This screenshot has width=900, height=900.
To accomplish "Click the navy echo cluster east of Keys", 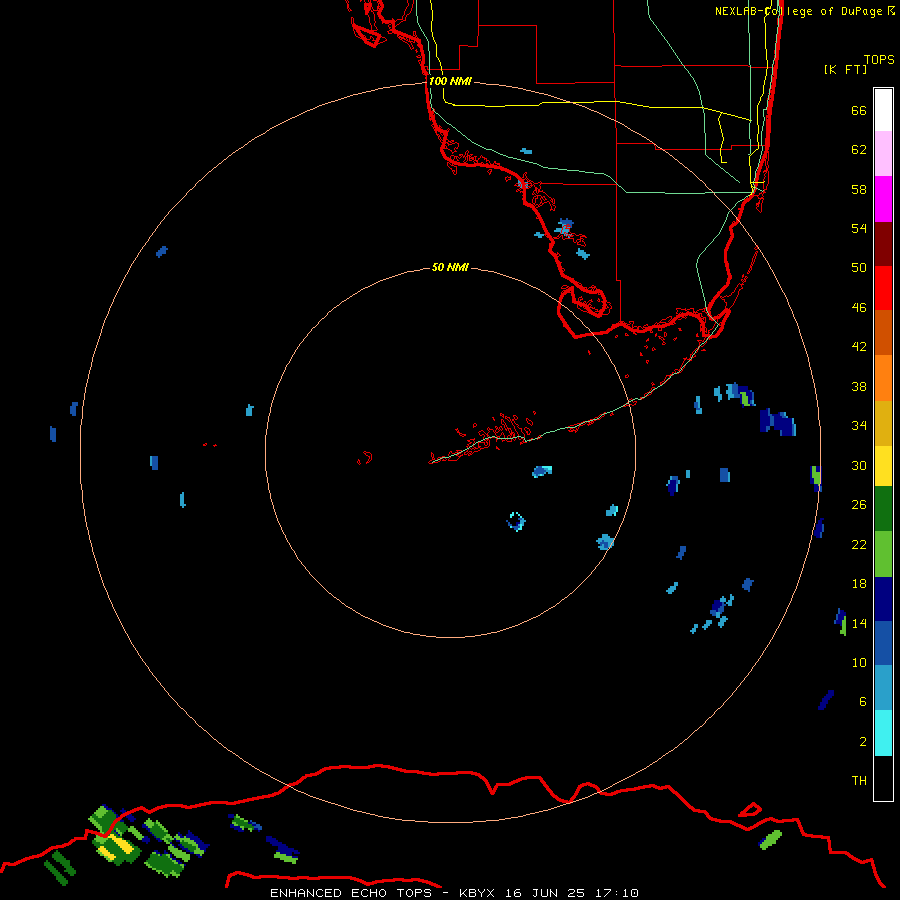I will click(778, 422).
